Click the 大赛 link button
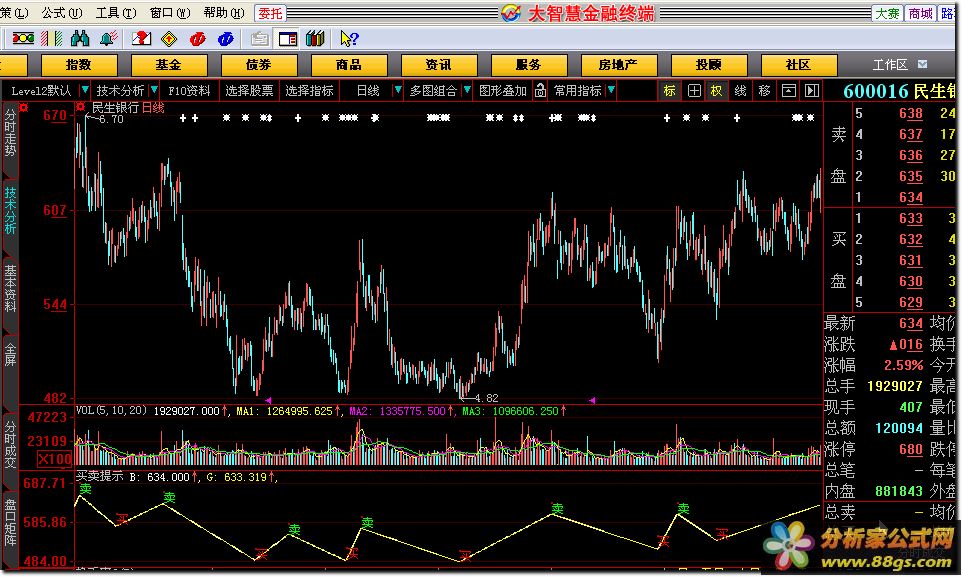Image resolution: width=963 pixels, height=577 pixels. 887,13
